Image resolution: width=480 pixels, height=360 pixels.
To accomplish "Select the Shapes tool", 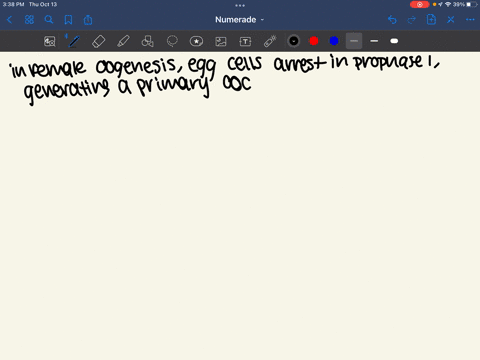I will pyautogui.click(x=147, y=41).
